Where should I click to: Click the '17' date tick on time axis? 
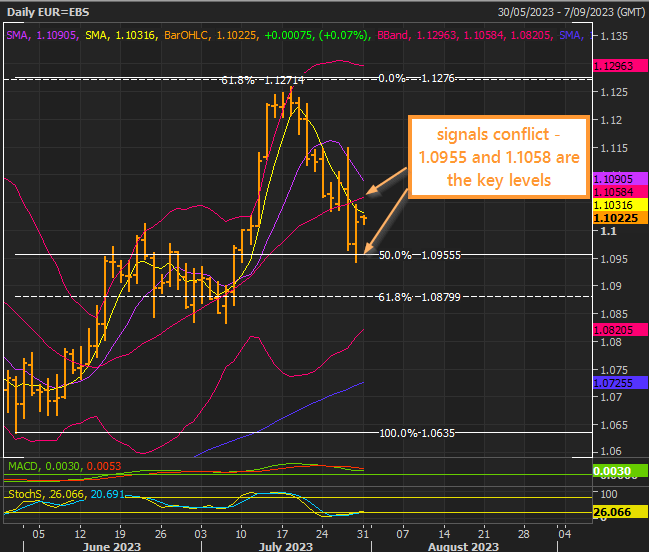[x=282, y=534]
